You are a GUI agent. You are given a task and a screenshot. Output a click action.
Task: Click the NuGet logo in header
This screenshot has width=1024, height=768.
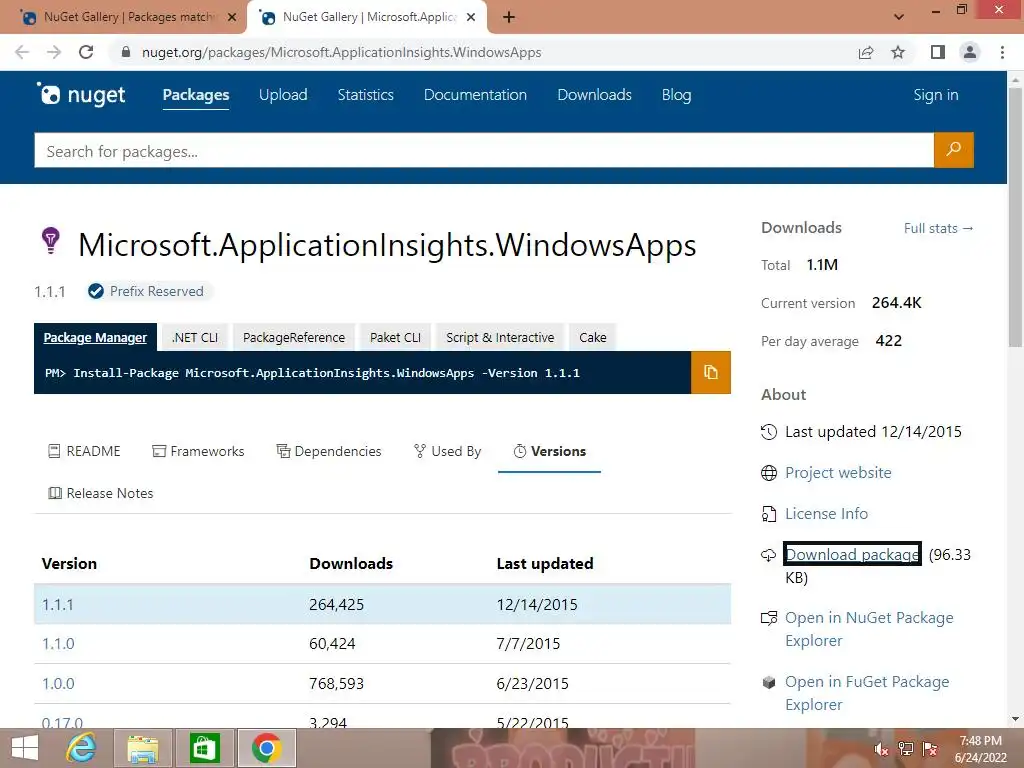[x=81, y=95]
